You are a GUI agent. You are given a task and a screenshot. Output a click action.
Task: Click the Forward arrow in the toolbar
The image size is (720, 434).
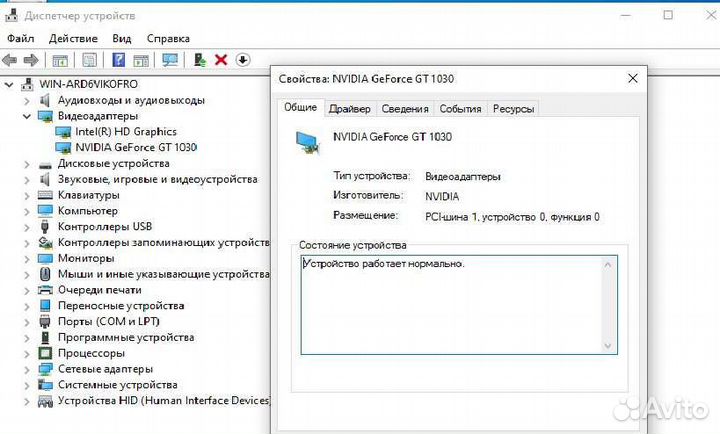point(31,60)
